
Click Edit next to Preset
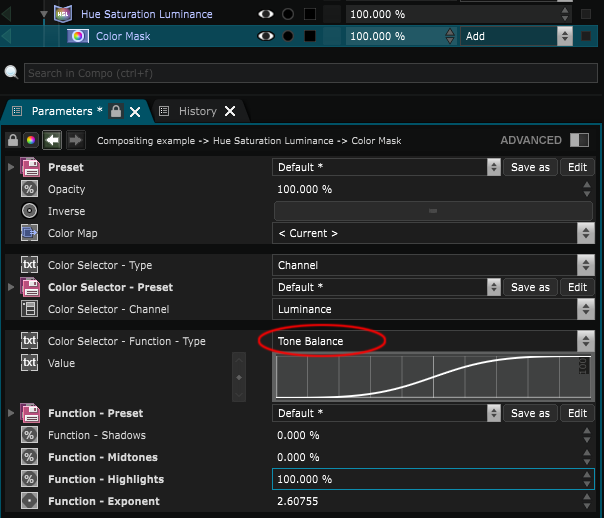click(x=577, y=167)
